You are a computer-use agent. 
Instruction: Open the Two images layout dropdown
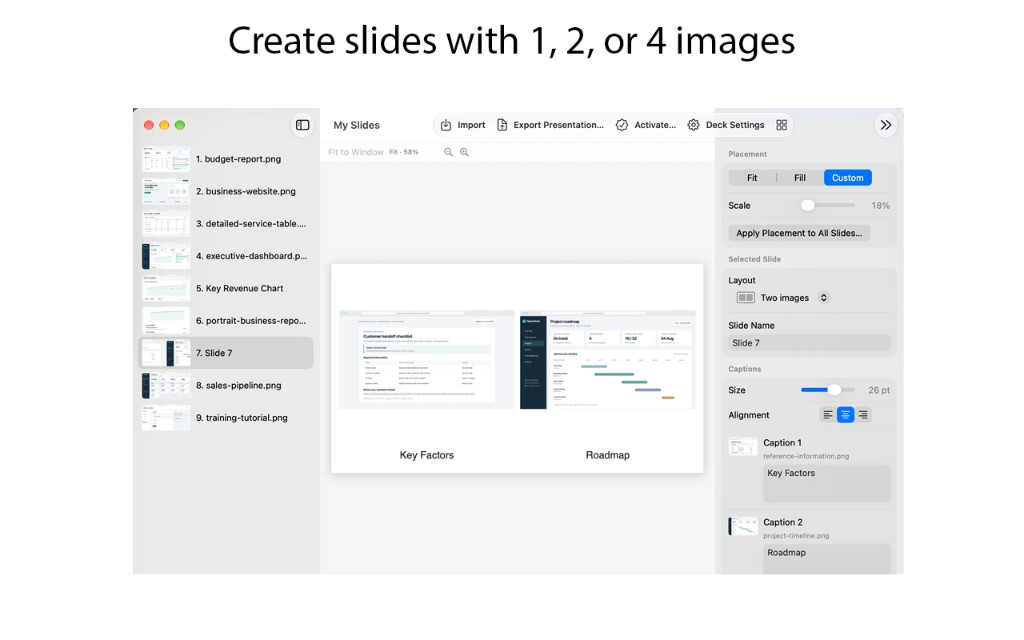pos(783,298)
